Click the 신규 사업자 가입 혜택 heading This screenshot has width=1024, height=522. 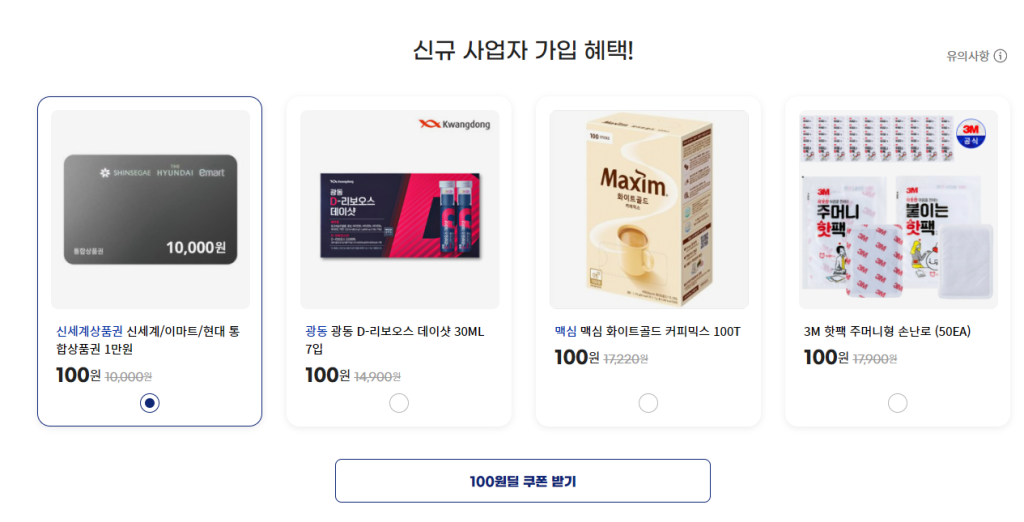(522, 50)
